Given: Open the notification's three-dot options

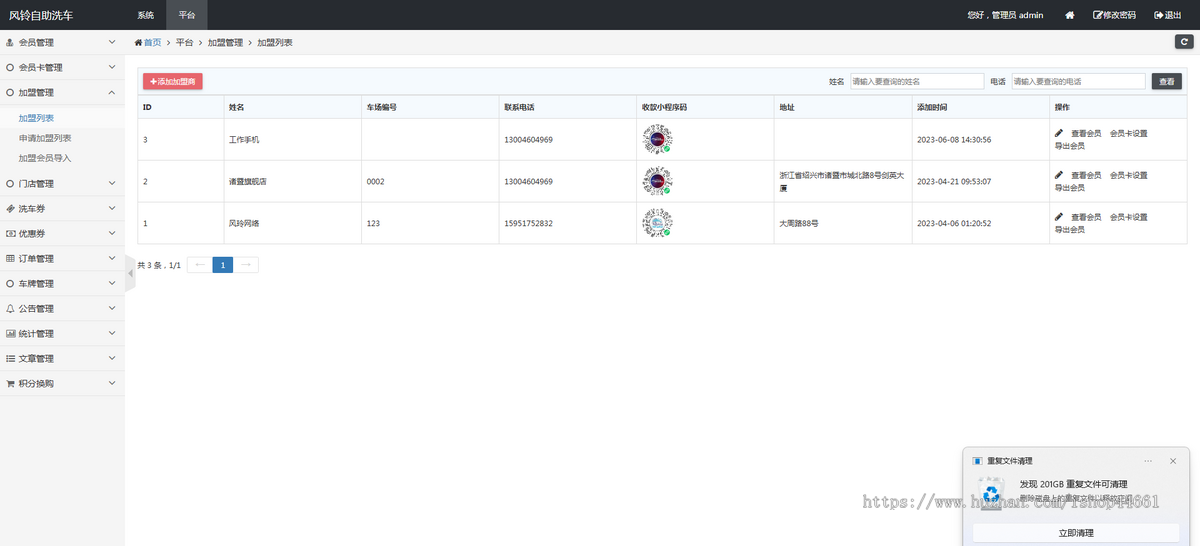Looking at the screenshot, I should (x=1147, y=461).
